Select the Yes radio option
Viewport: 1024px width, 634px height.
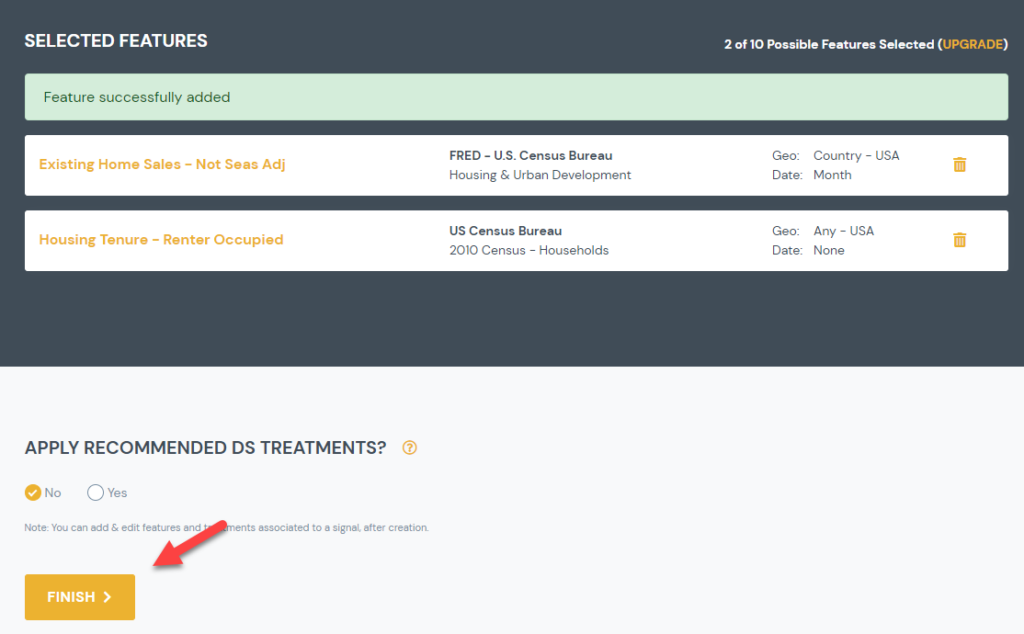pos(96,492)
